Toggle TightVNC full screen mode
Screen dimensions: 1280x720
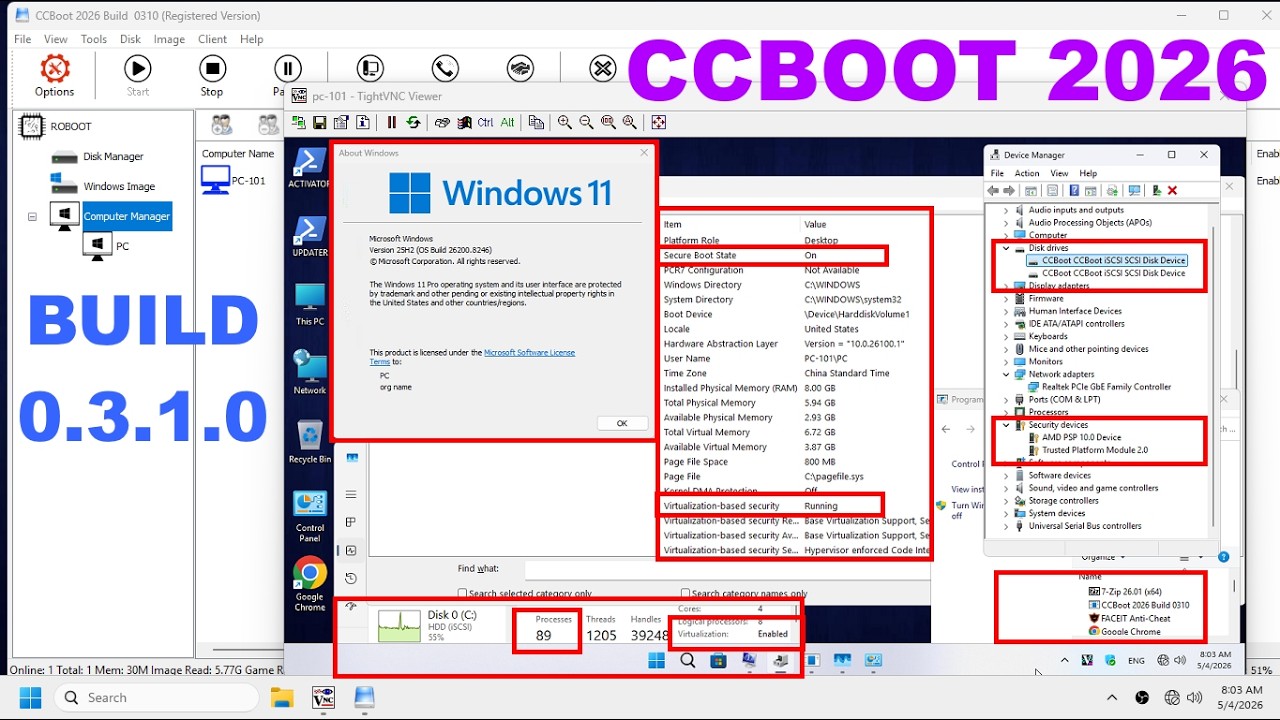coord(658,122)
